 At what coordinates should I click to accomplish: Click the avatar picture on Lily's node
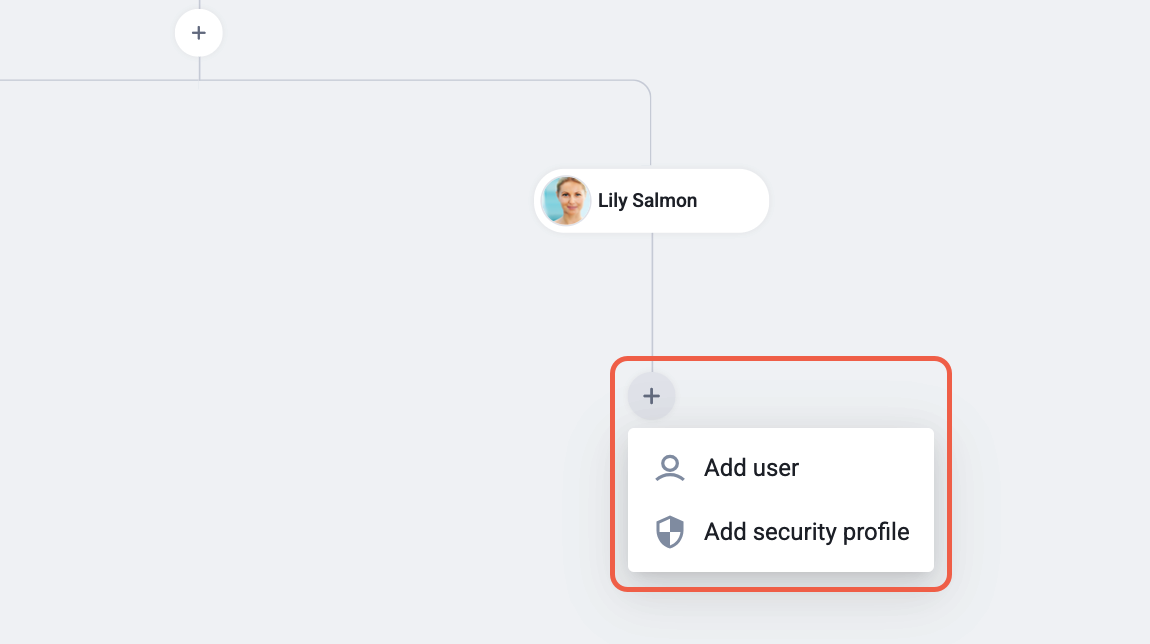(x=565, y=200)
